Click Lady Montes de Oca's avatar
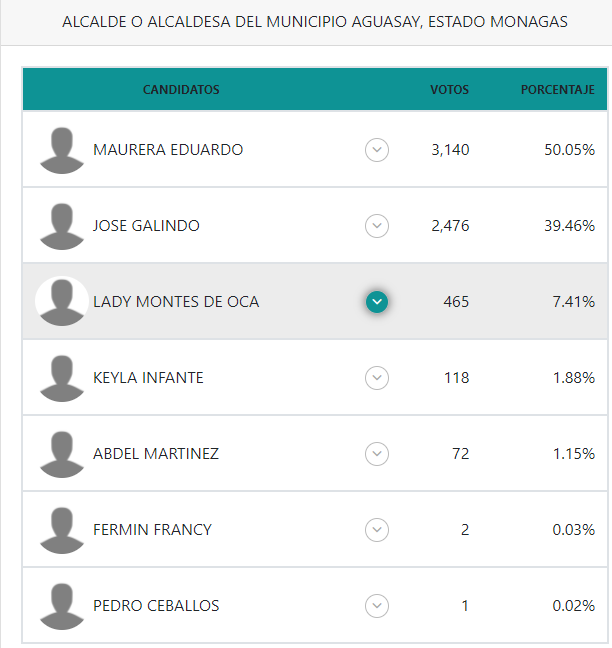612x648 pixels. point(62,302)
